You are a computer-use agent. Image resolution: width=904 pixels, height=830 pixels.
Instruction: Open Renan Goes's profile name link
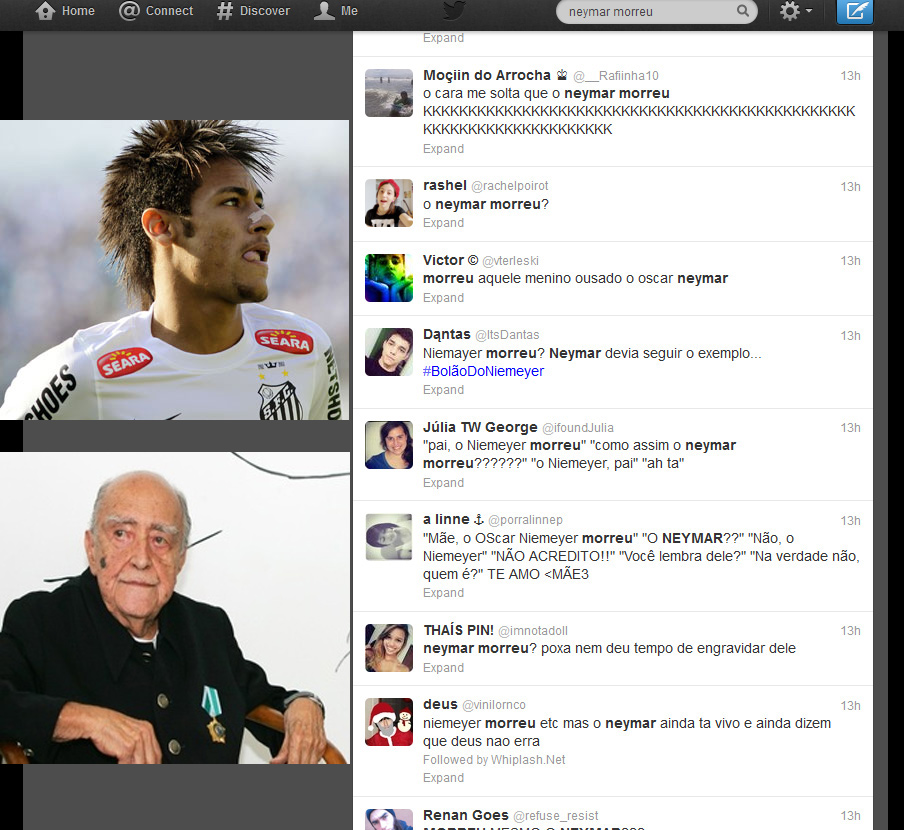(x=466, y=815)
